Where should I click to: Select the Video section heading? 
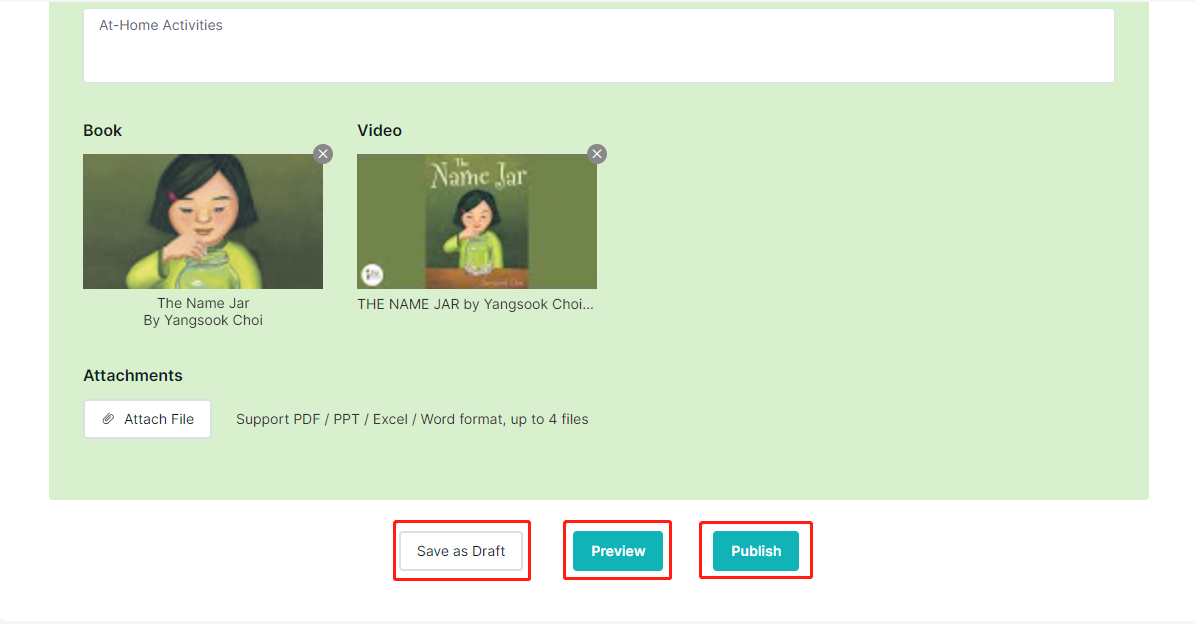coord(380,130)
